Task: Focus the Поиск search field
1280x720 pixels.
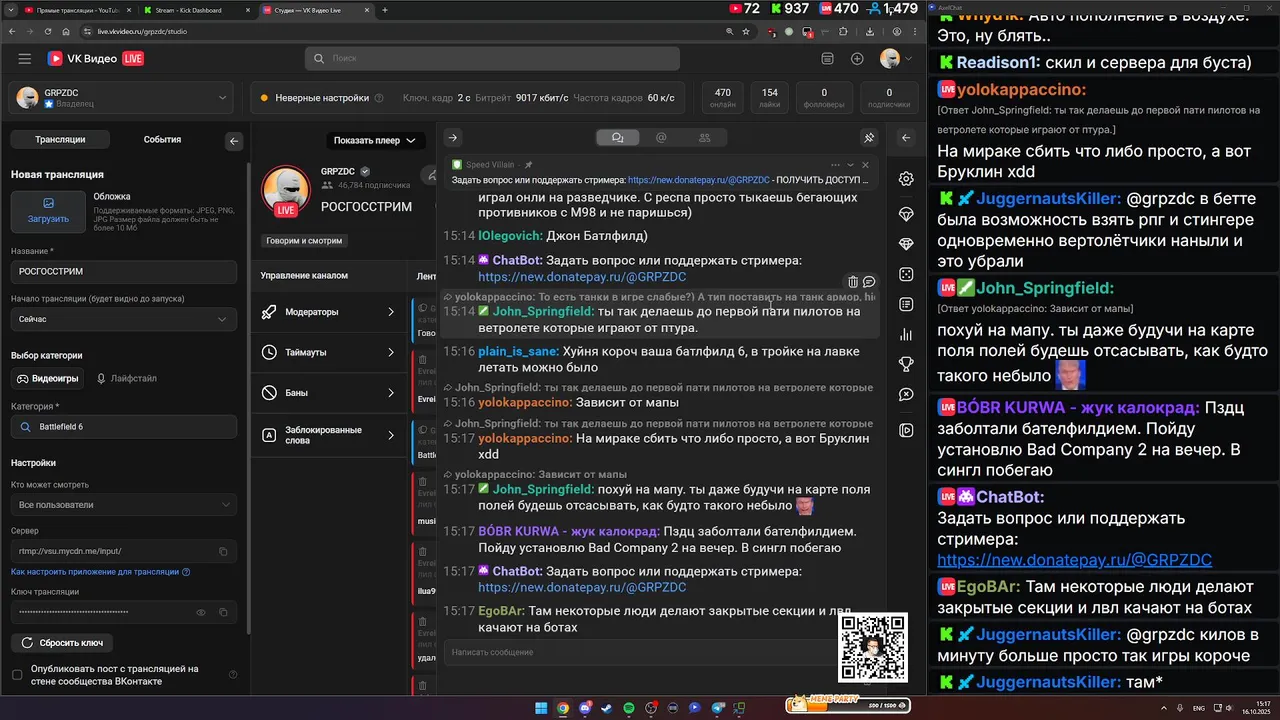Action: (x=492, y=59)
